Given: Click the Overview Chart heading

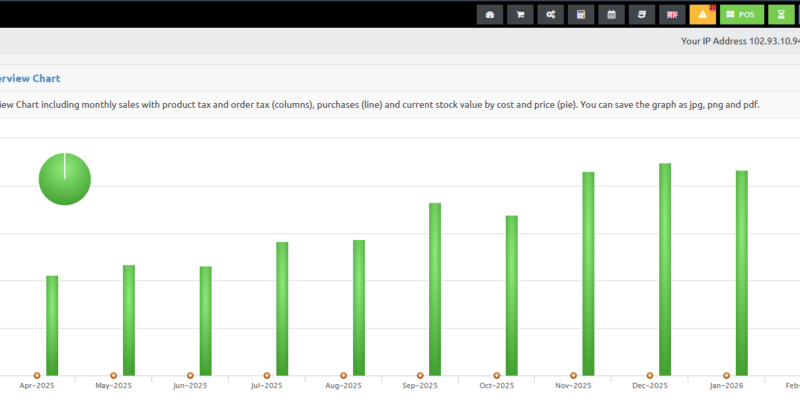Looking at the screenshot, I should click(x=30, y=79).
